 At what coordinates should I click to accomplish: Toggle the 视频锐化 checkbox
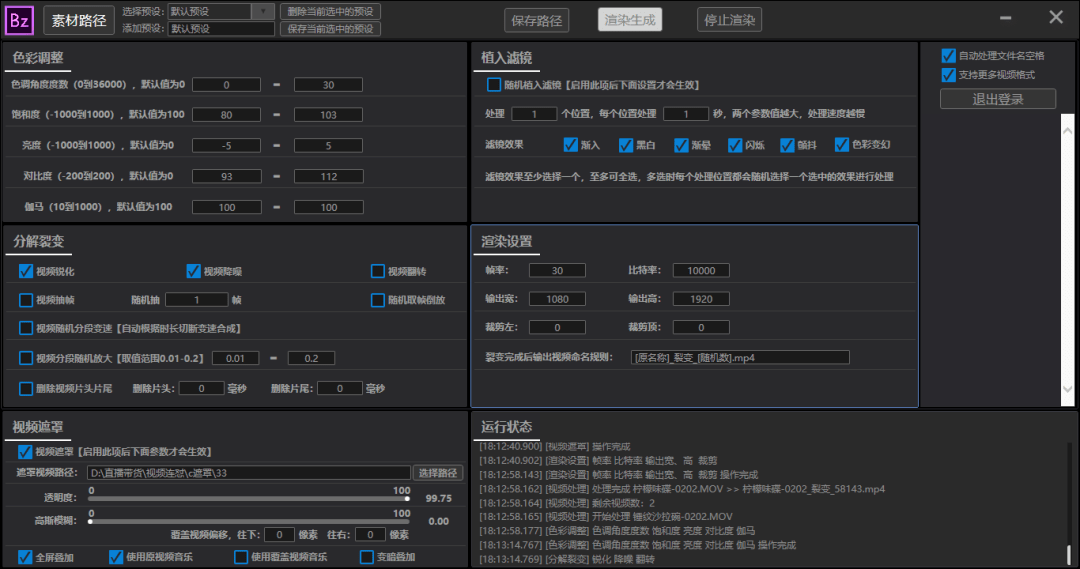[25, 271]
